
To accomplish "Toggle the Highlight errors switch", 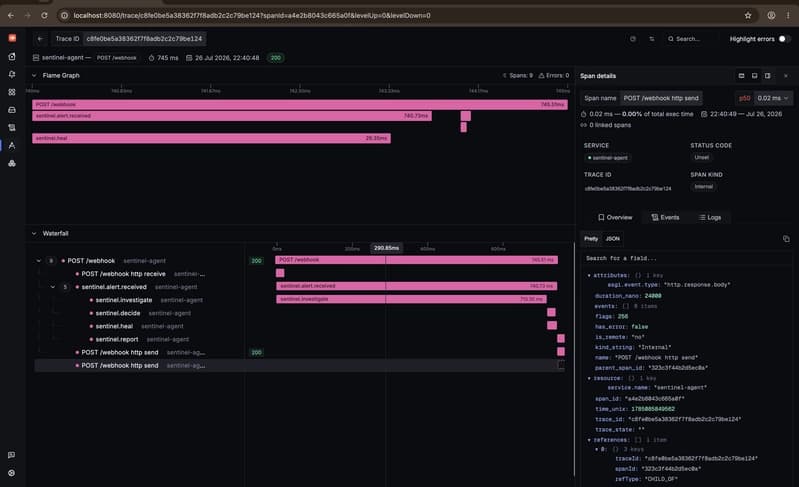I will 784,39.
